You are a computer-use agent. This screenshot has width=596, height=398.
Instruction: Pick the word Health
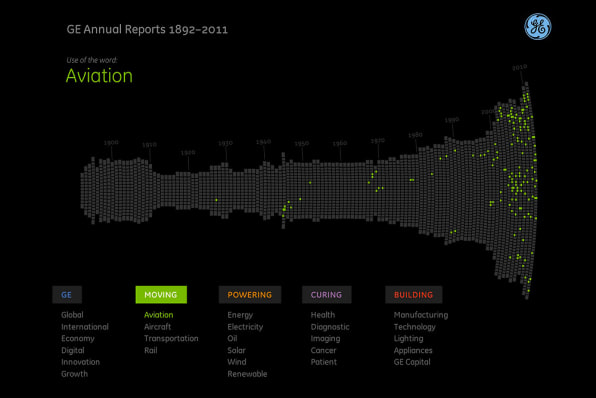click(323, 315)
